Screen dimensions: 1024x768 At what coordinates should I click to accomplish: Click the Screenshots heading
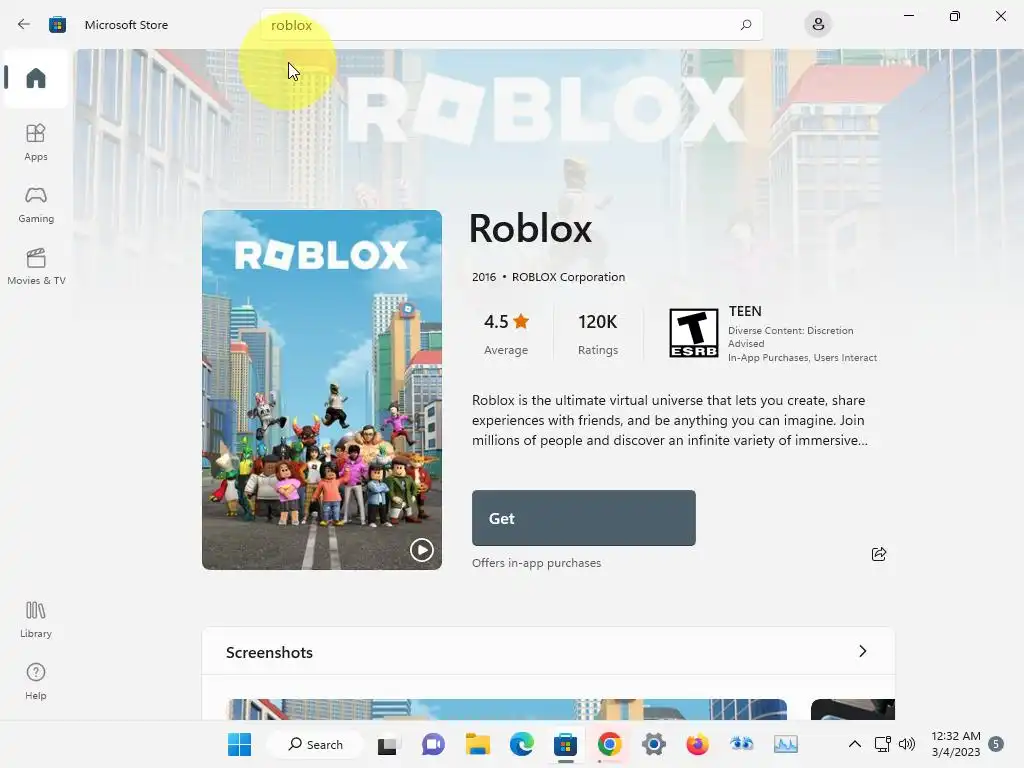pos(269,652)
